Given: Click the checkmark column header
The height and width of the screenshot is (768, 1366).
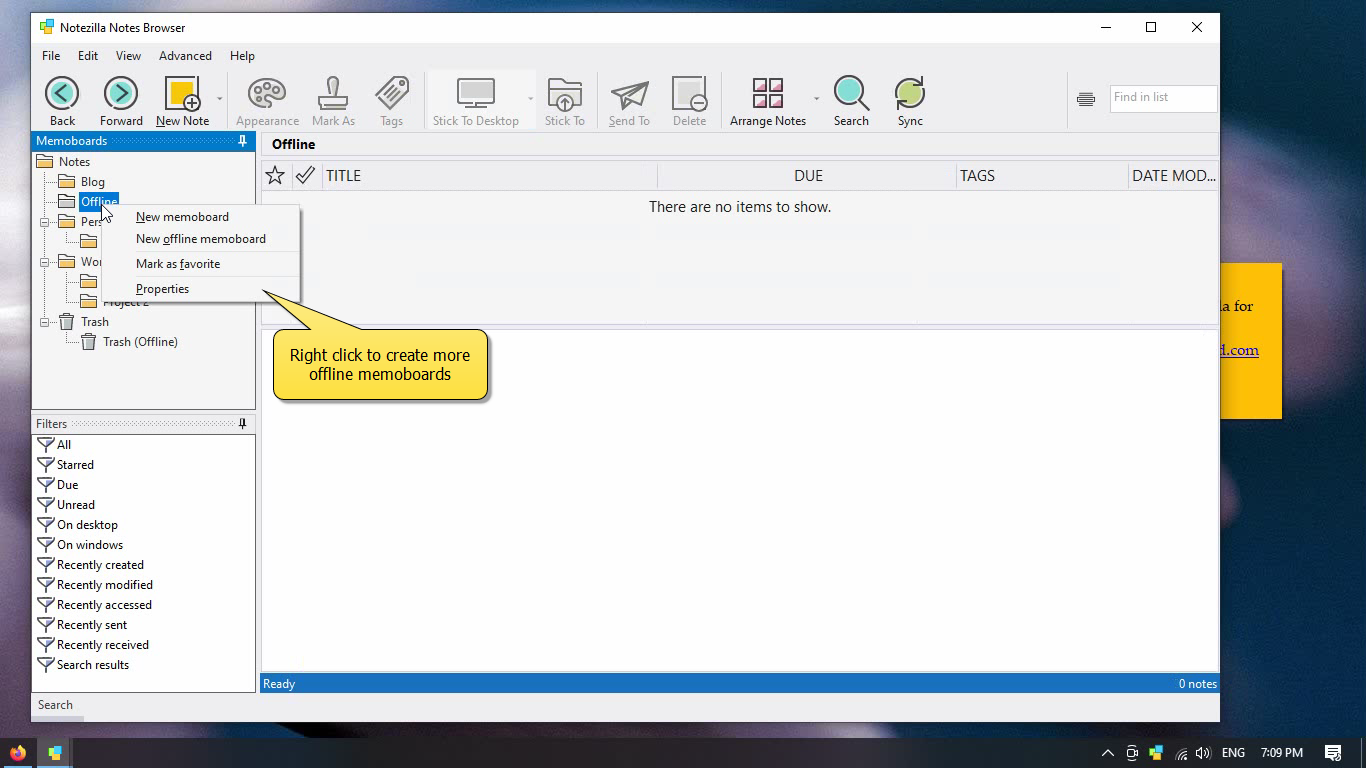Looking at the screenshot, I should (x=305, y=175).
